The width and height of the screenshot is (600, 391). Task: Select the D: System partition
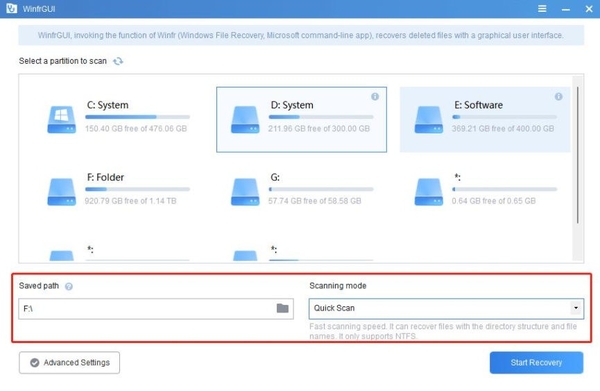(302, 119)
